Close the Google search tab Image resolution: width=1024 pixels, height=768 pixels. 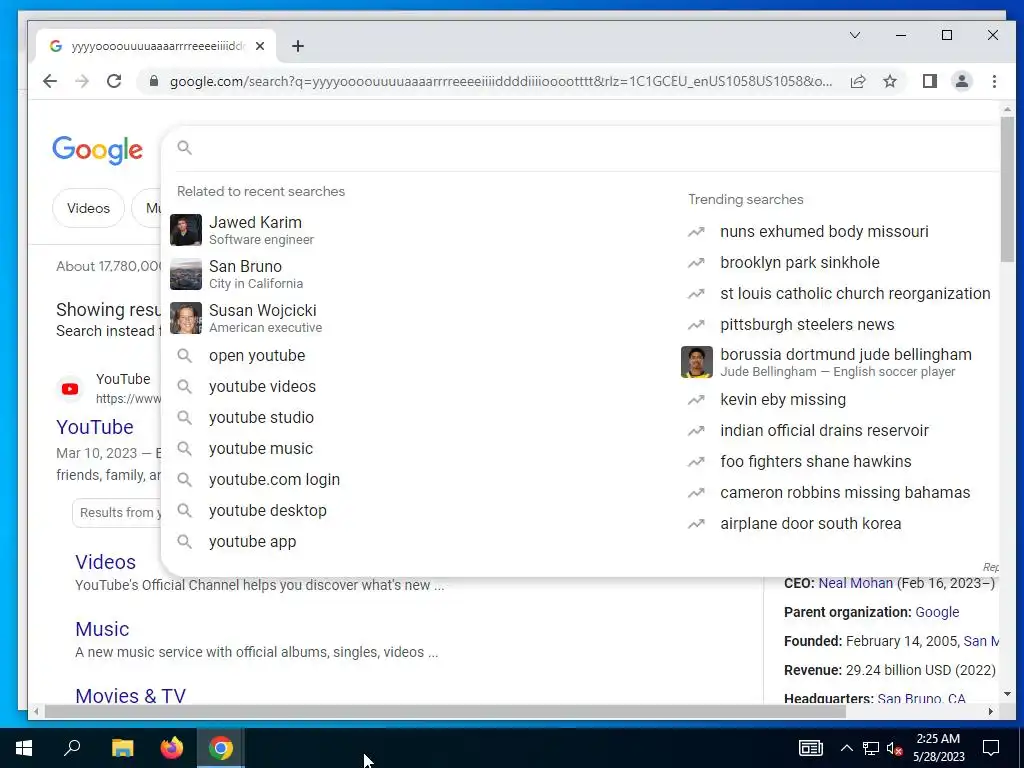[260, 46]
